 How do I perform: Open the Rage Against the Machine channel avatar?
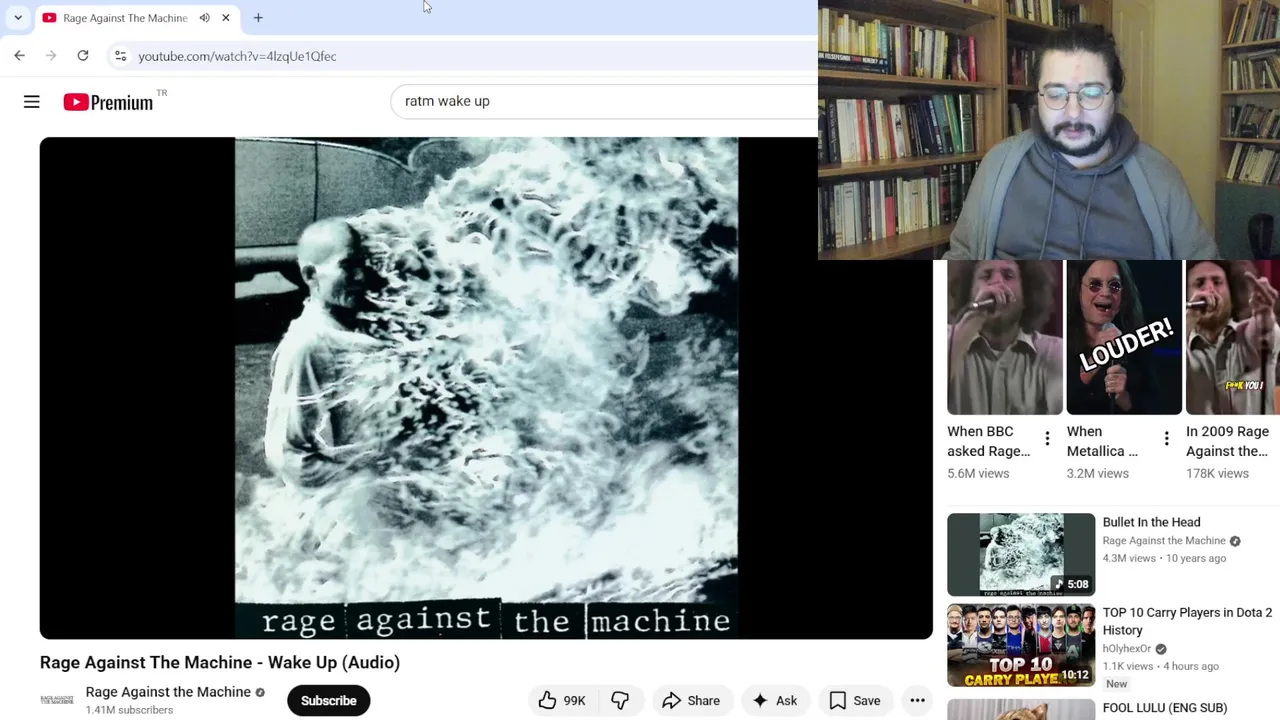coord(57,700)
